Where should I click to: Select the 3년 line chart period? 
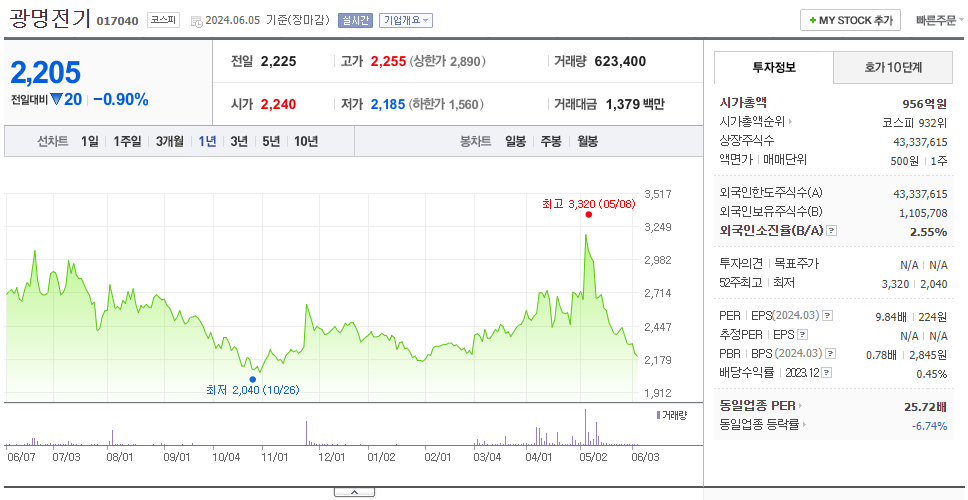pyautogui.click(x=239, y=141)
